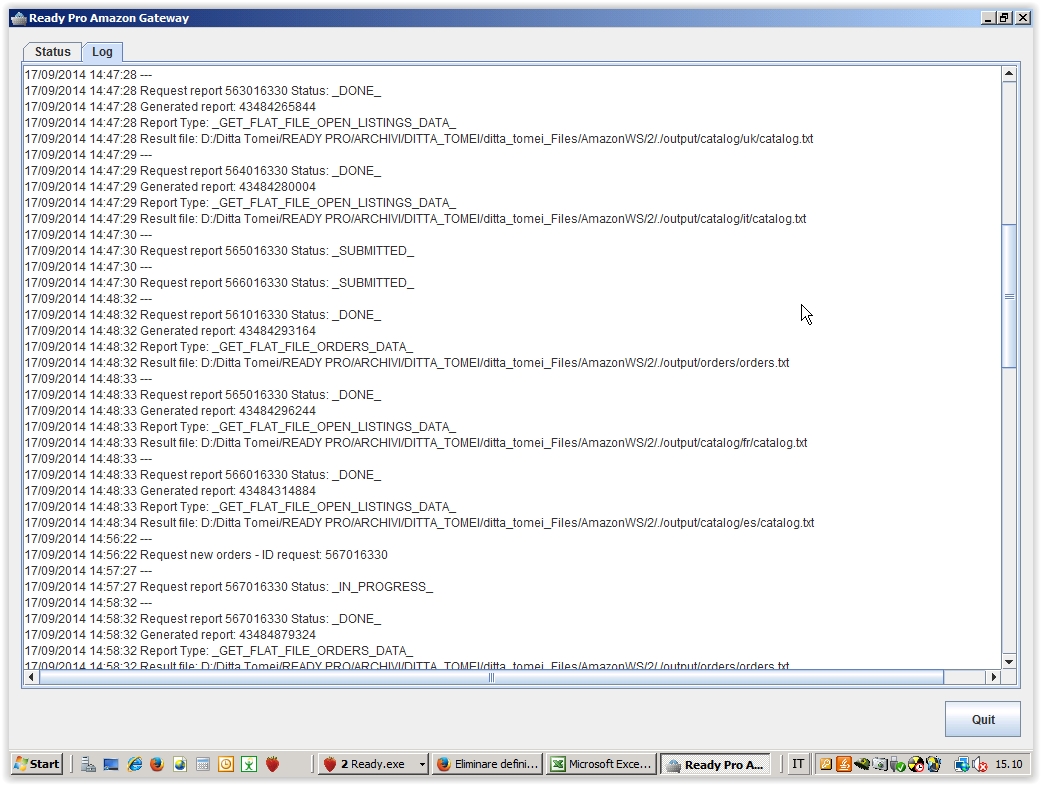Click the uk/catalog.txt result file line
The image size is (1041, 785).
pyautogui.click(x=419, y=138)
